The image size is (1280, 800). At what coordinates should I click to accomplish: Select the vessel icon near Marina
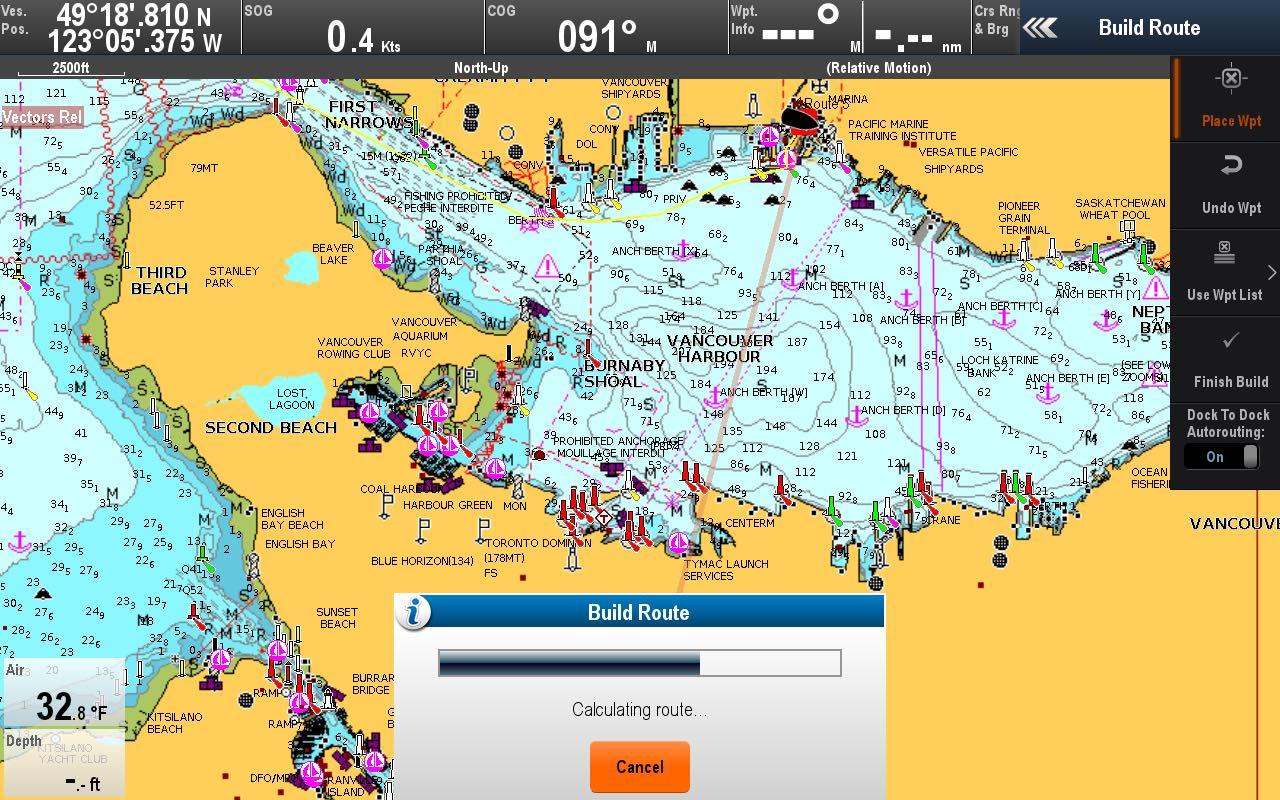click(x=801, y=119)
